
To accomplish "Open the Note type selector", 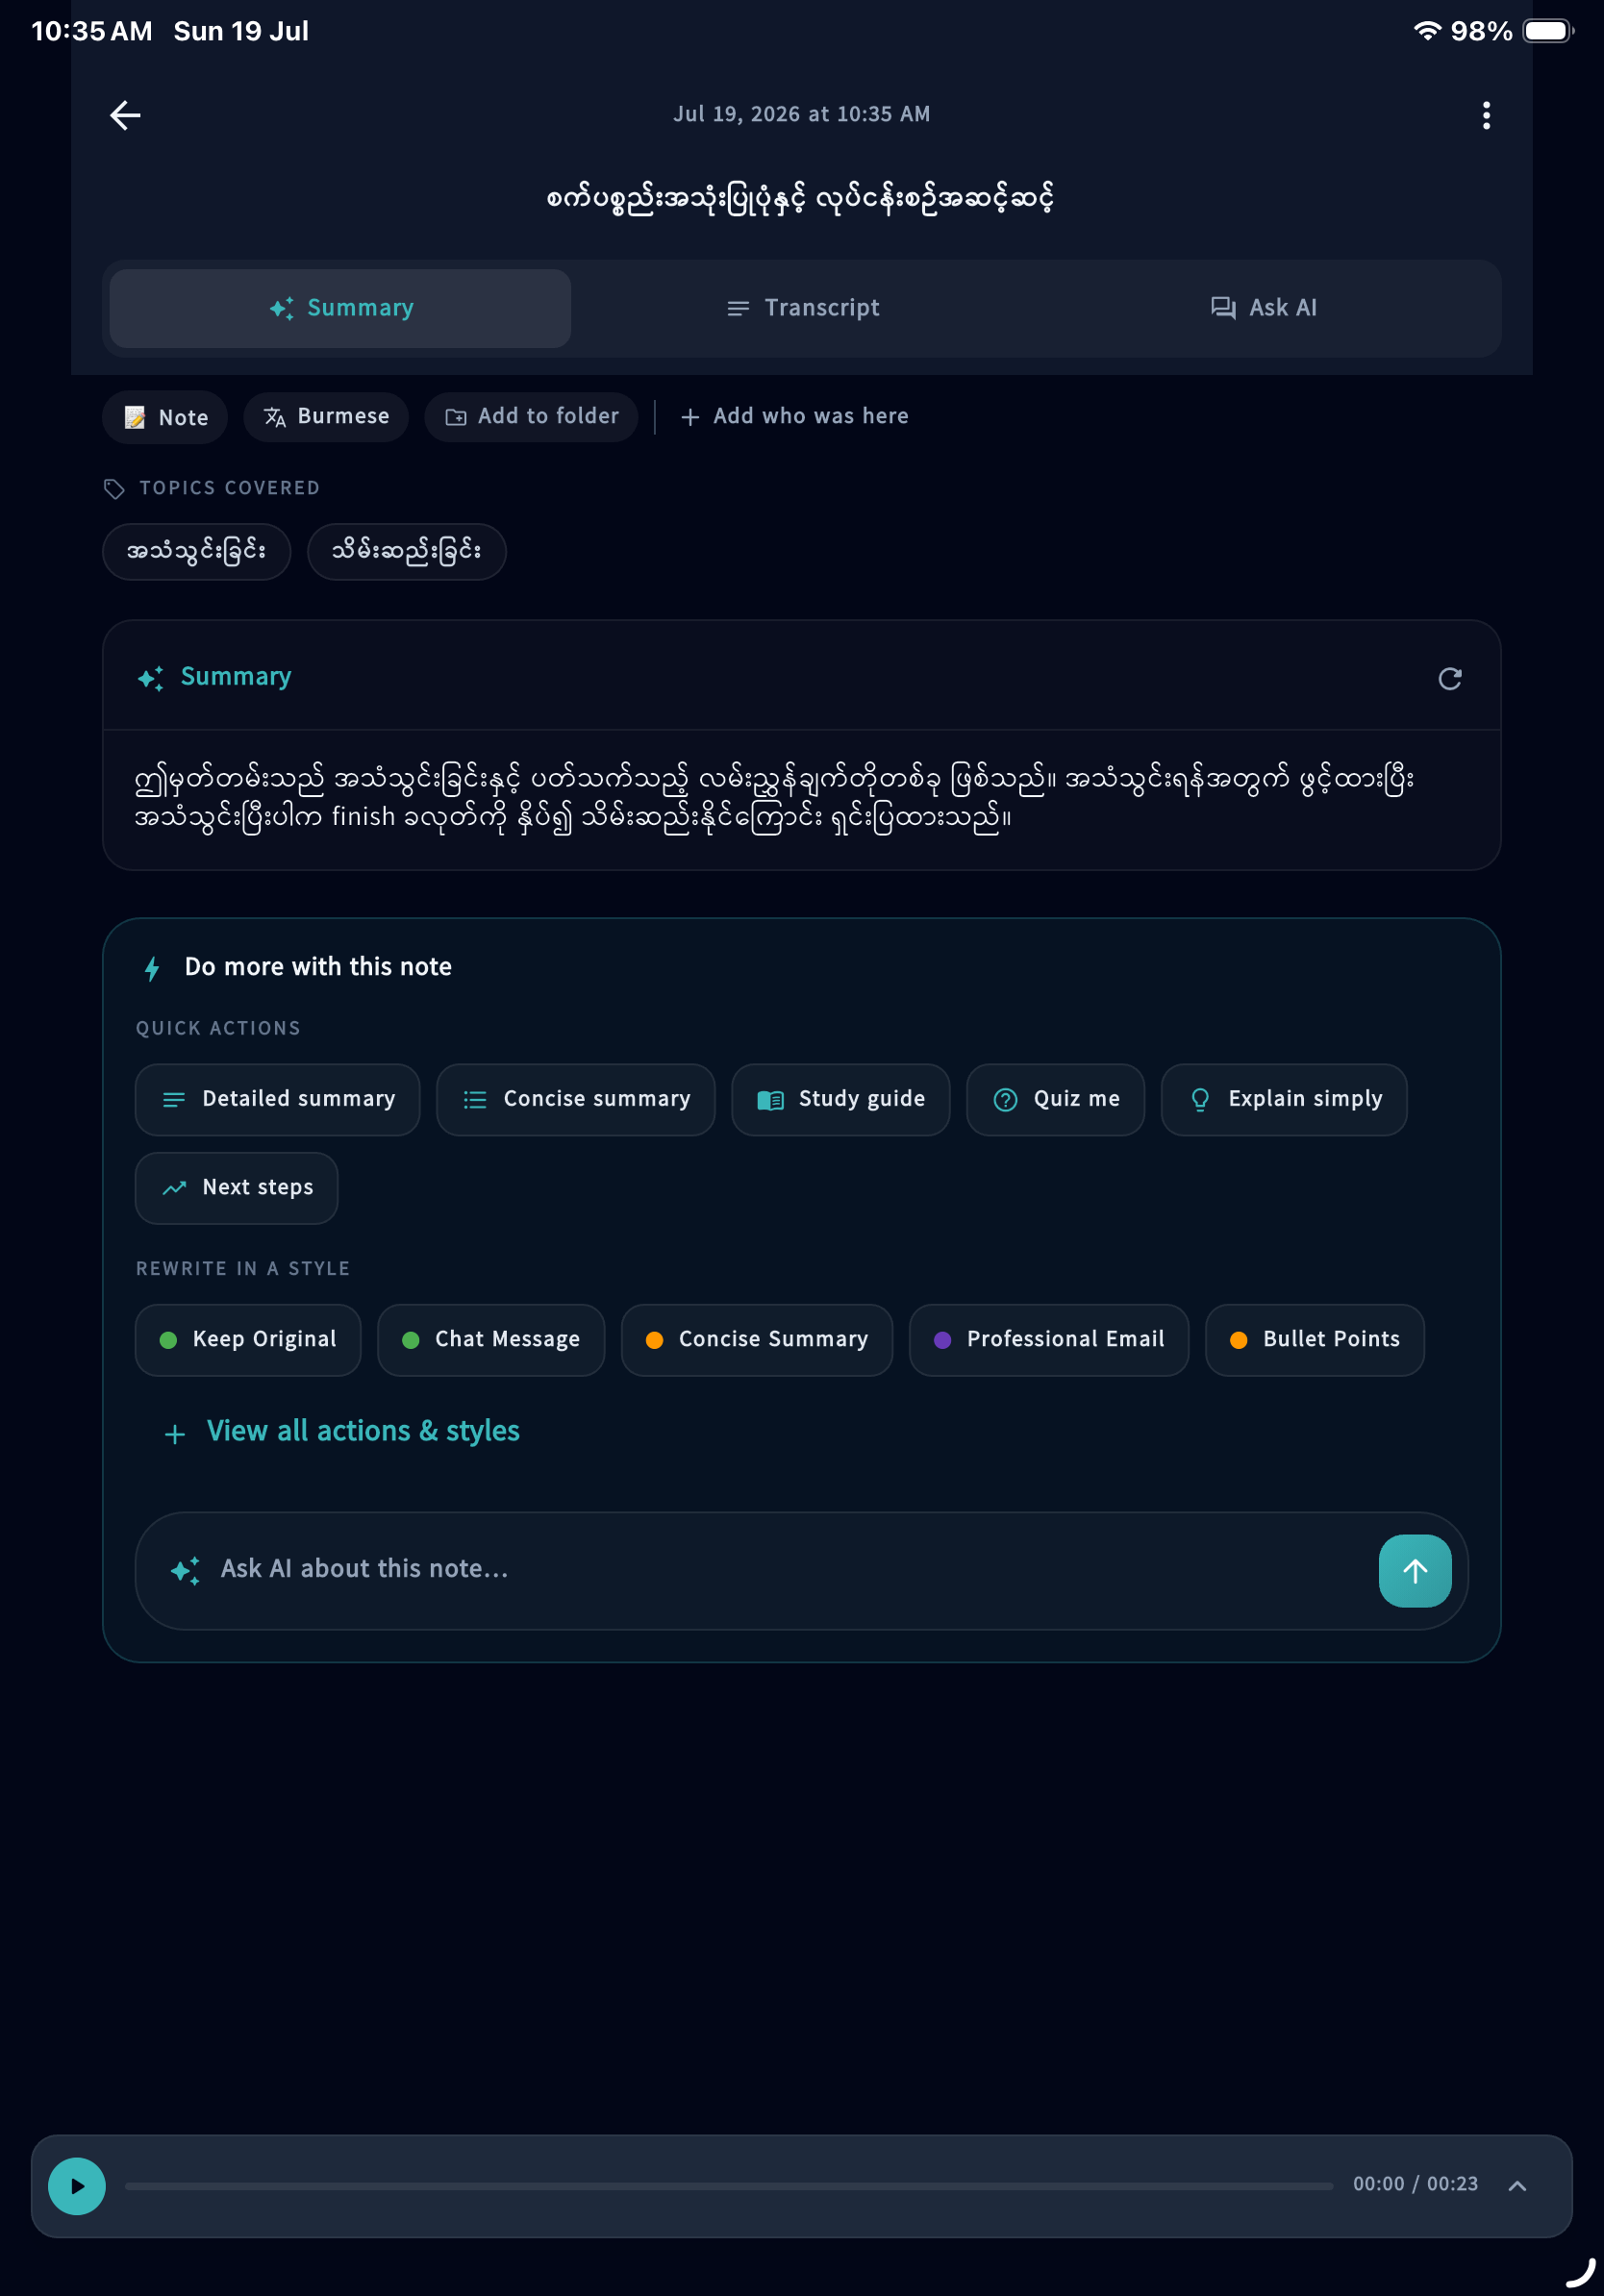I will [165, 417].
